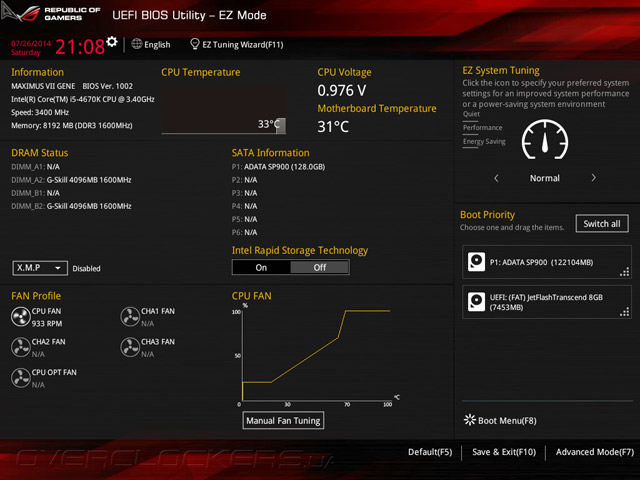Click the 933 RPM fan speed value
The width and height of the screenshot is (640, 480).
click(x=47, y=324)
